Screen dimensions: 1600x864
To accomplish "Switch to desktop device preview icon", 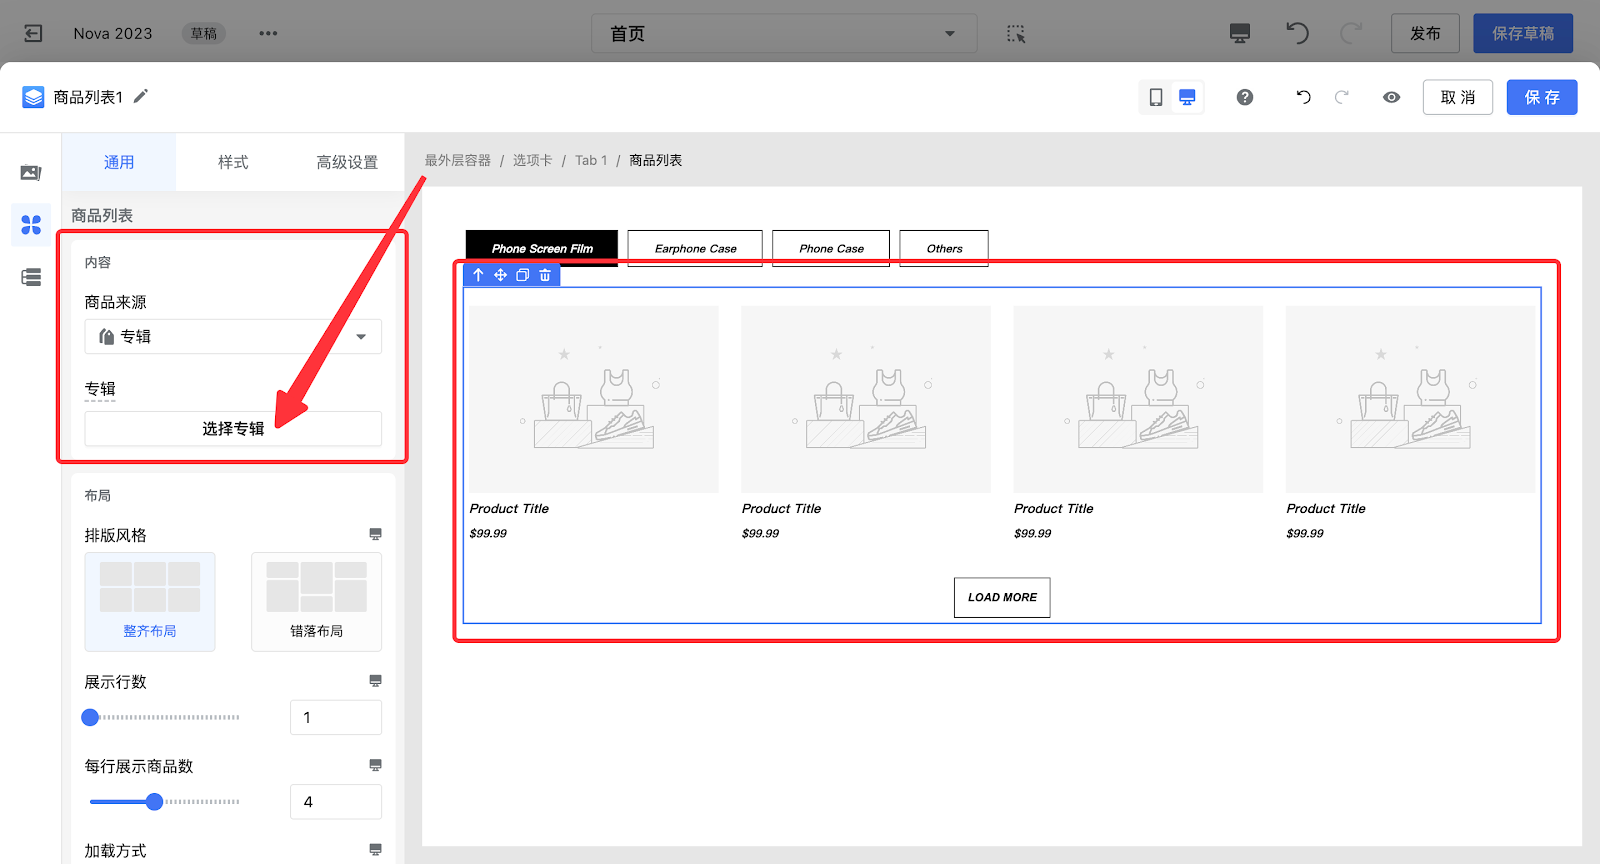I will coord(1187,97).
